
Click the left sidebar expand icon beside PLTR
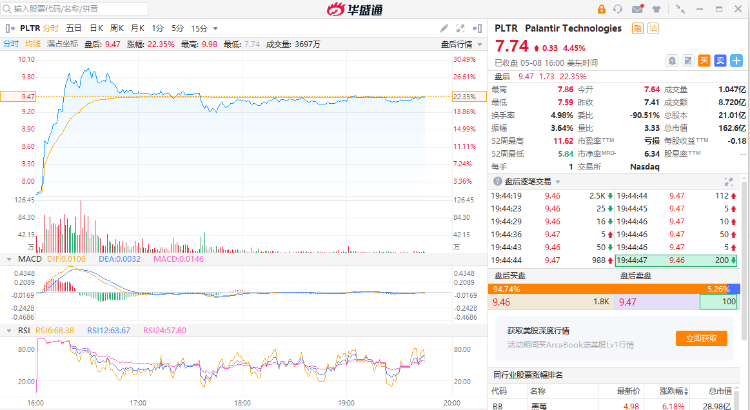pos(10,28)
